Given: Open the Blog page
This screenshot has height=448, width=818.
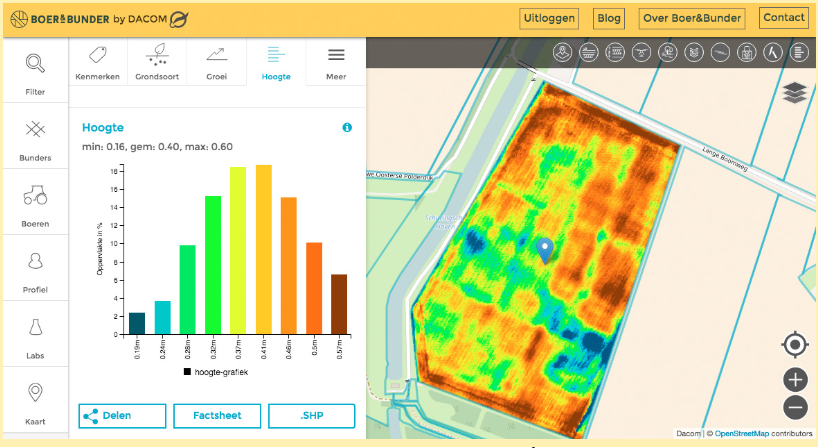Looking at the screenshot, I should 609,19.
